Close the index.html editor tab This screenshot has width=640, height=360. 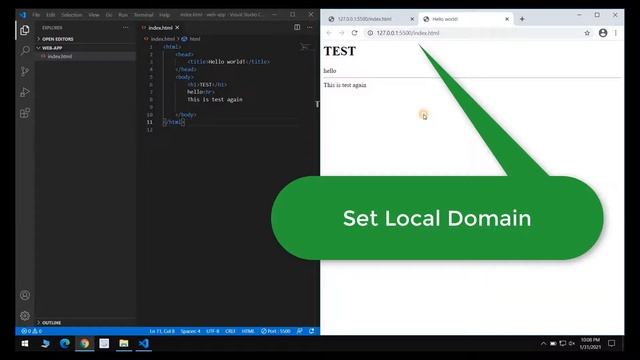(177, 27)
